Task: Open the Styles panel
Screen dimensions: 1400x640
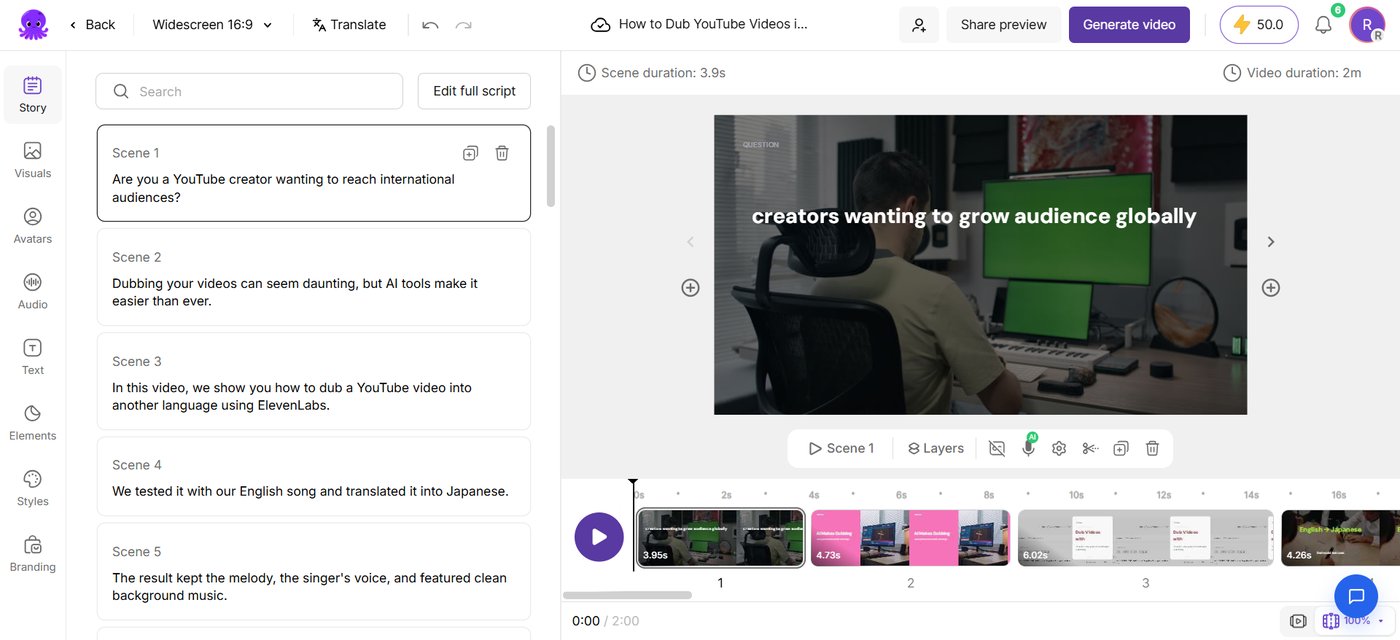Action: tap(33, 489)
